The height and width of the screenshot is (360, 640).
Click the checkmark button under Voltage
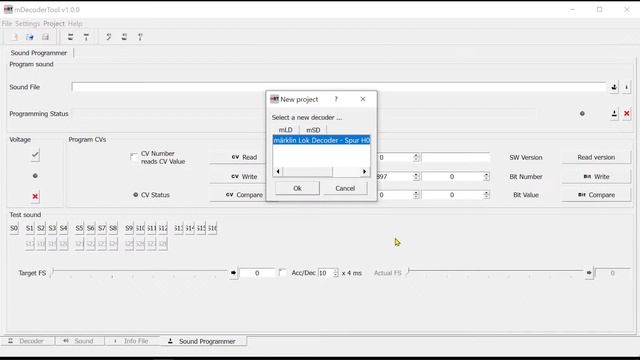point(35,155)
